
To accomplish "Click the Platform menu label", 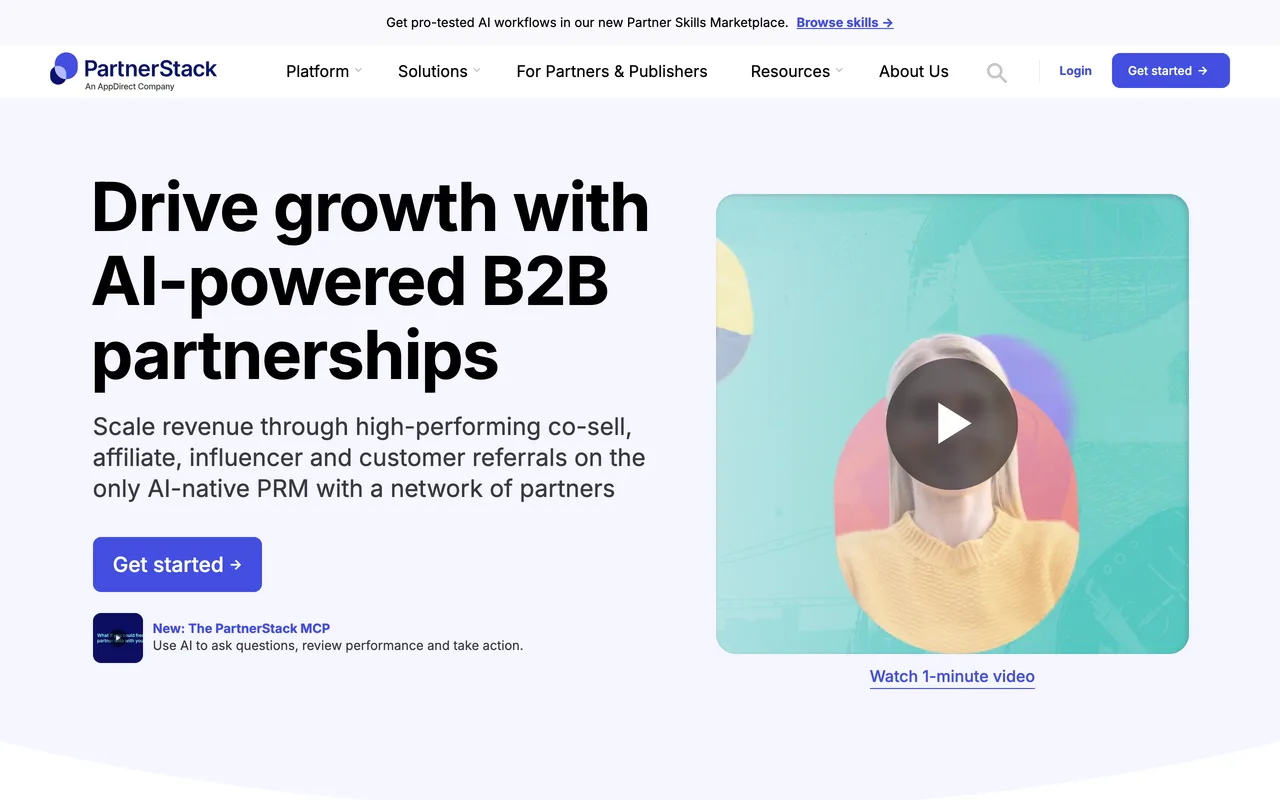I will [318, 71].
